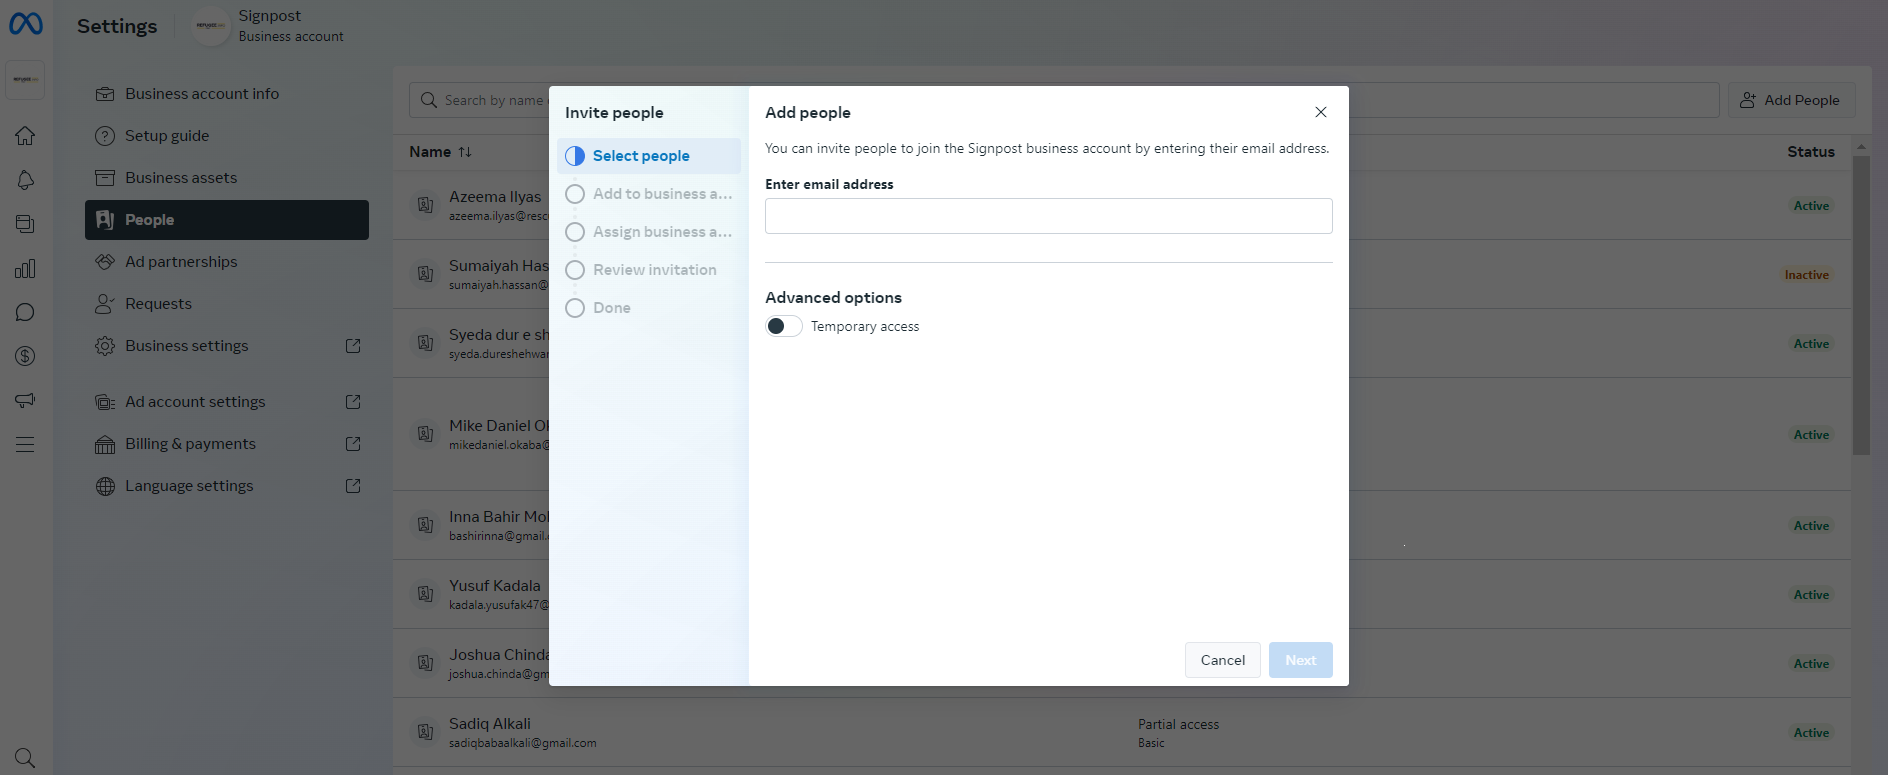The height and width of the screenshot is (775, 1888).
Task: Click the bar chart insights icon
Action: [x=25, y=269]
